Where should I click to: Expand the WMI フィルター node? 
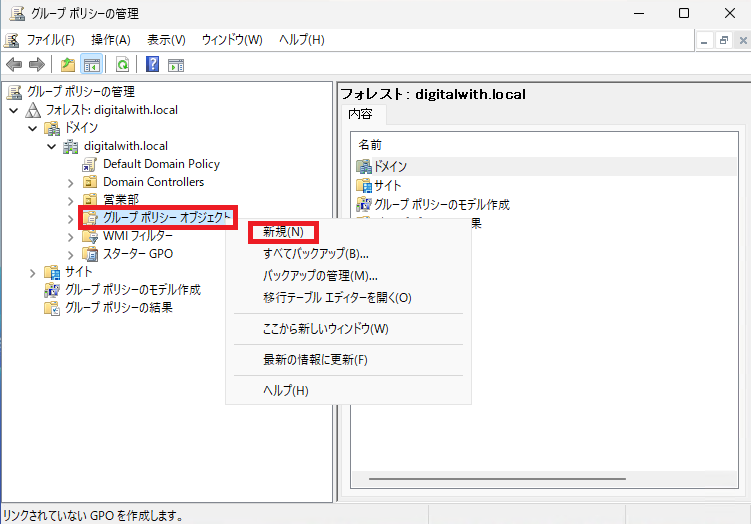70,237
